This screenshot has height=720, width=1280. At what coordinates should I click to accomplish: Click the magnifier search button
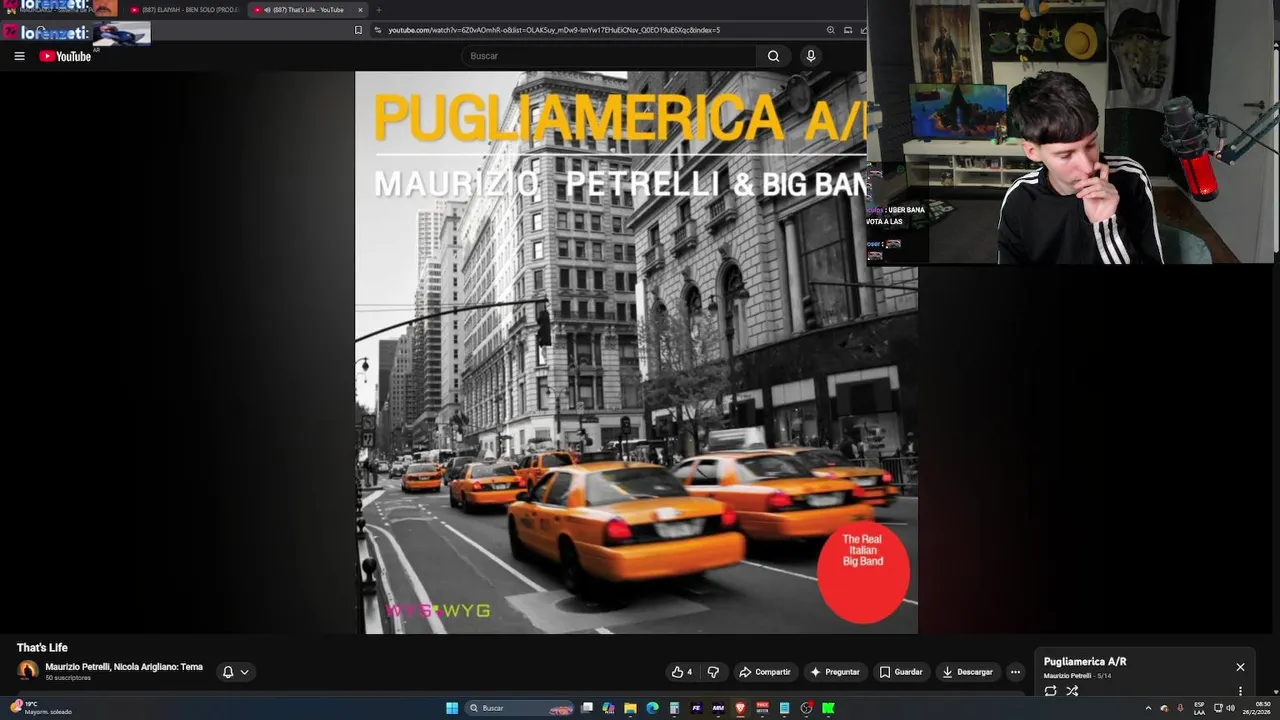click(x=773, y=56)
